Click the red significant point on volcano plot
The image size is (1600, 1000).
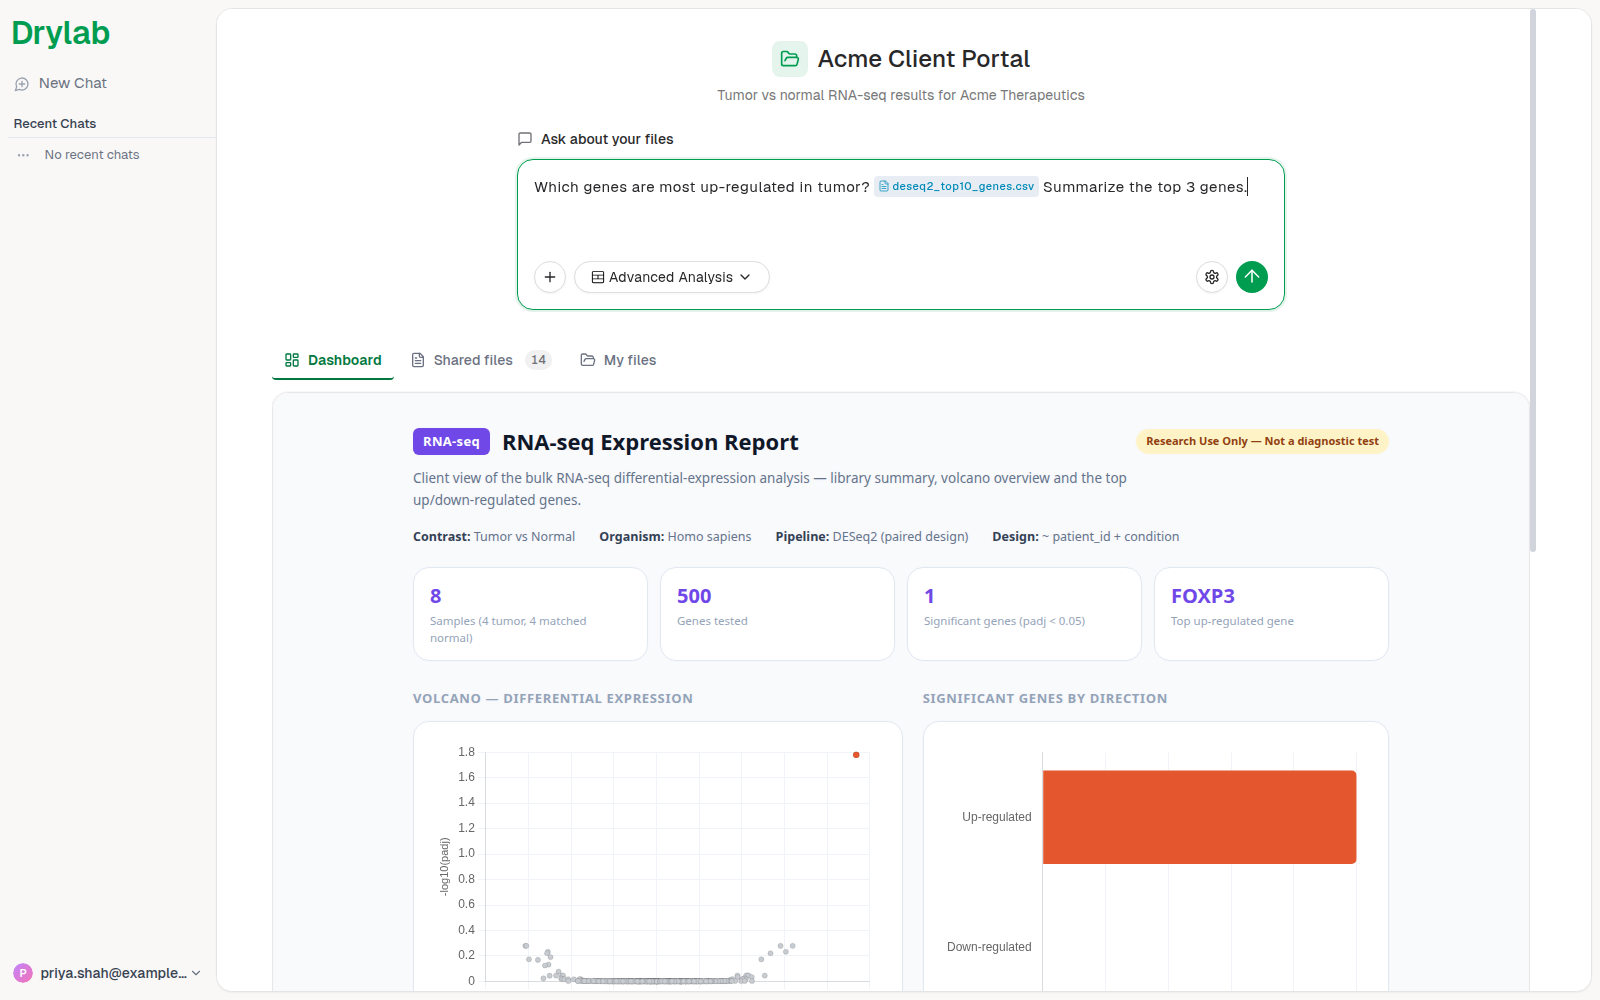coord(856,755)
